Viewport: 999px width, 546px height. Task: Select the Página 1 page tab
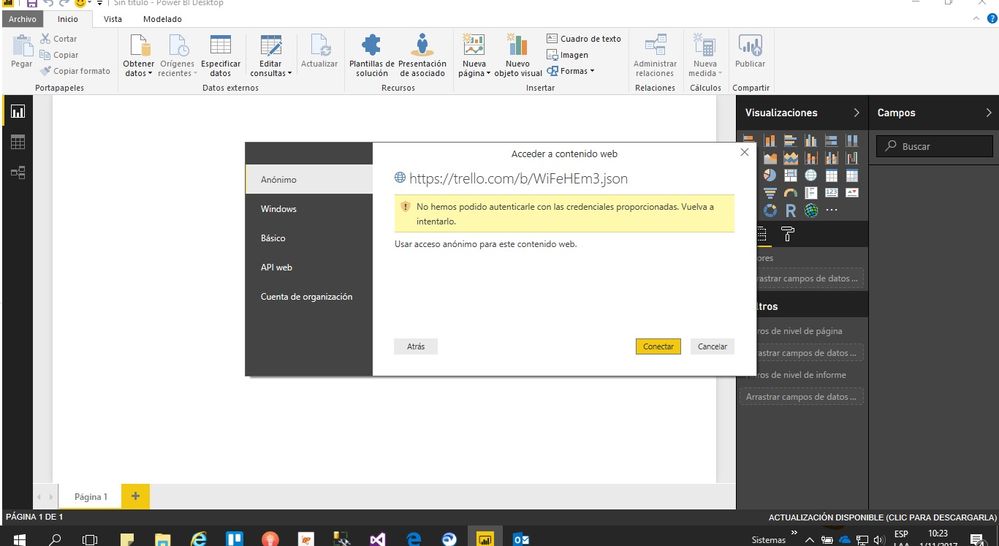click(x=90, y=497)
